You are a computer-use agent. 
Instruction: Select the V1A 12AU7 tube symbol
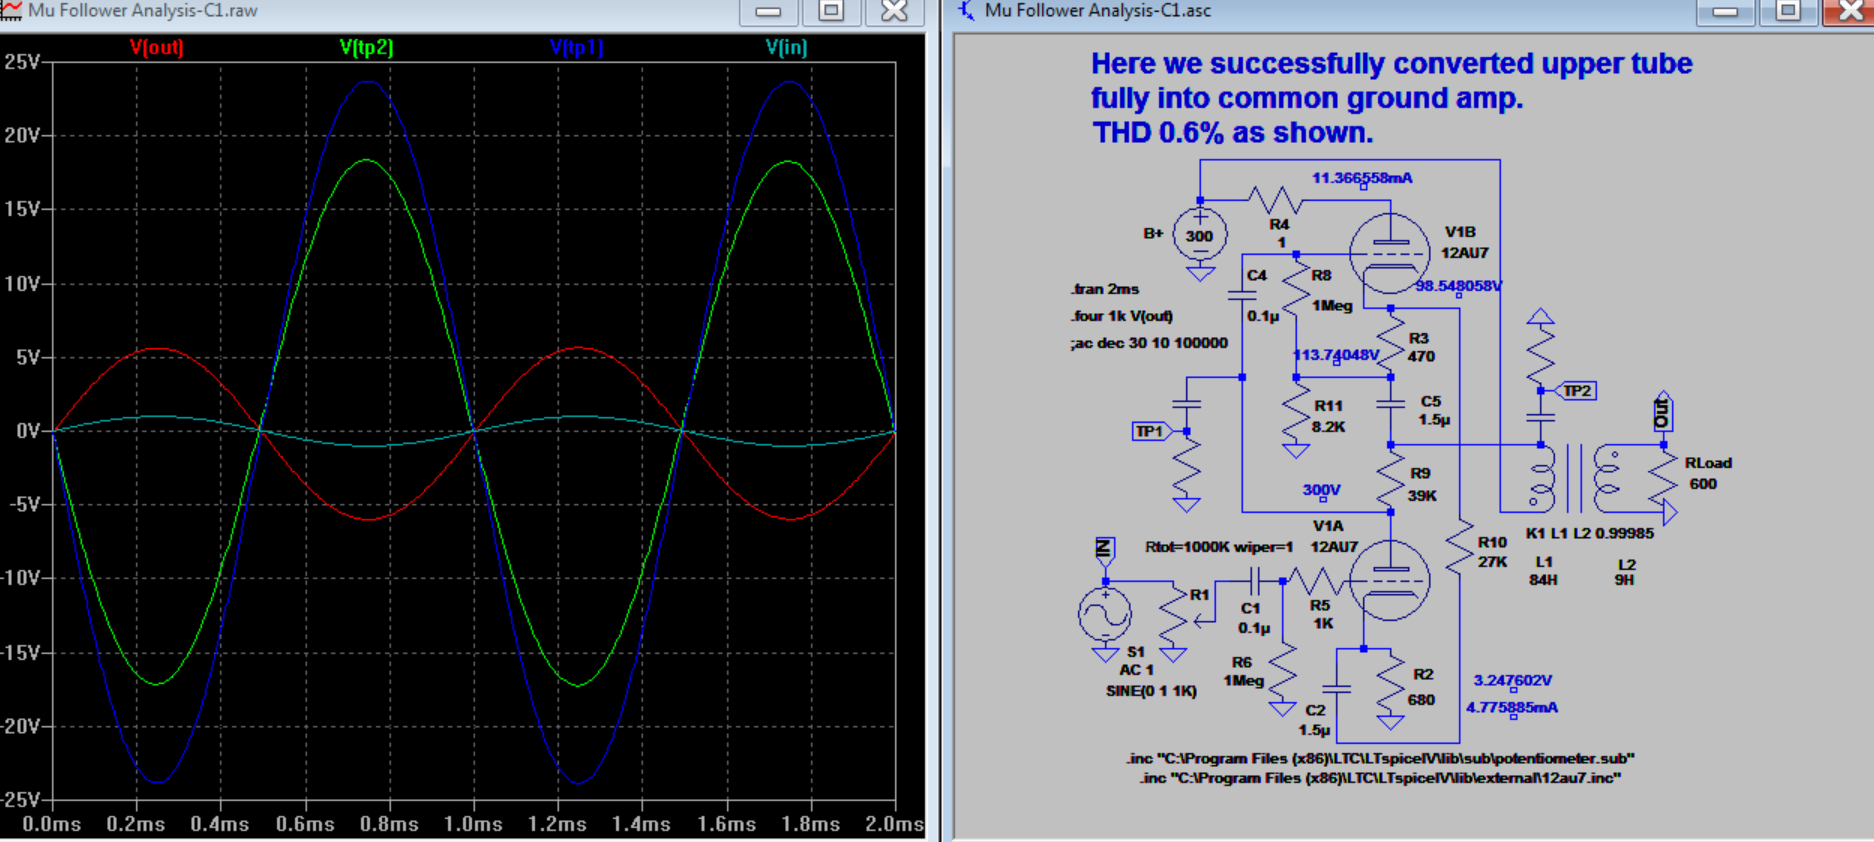coord(1389,580)
